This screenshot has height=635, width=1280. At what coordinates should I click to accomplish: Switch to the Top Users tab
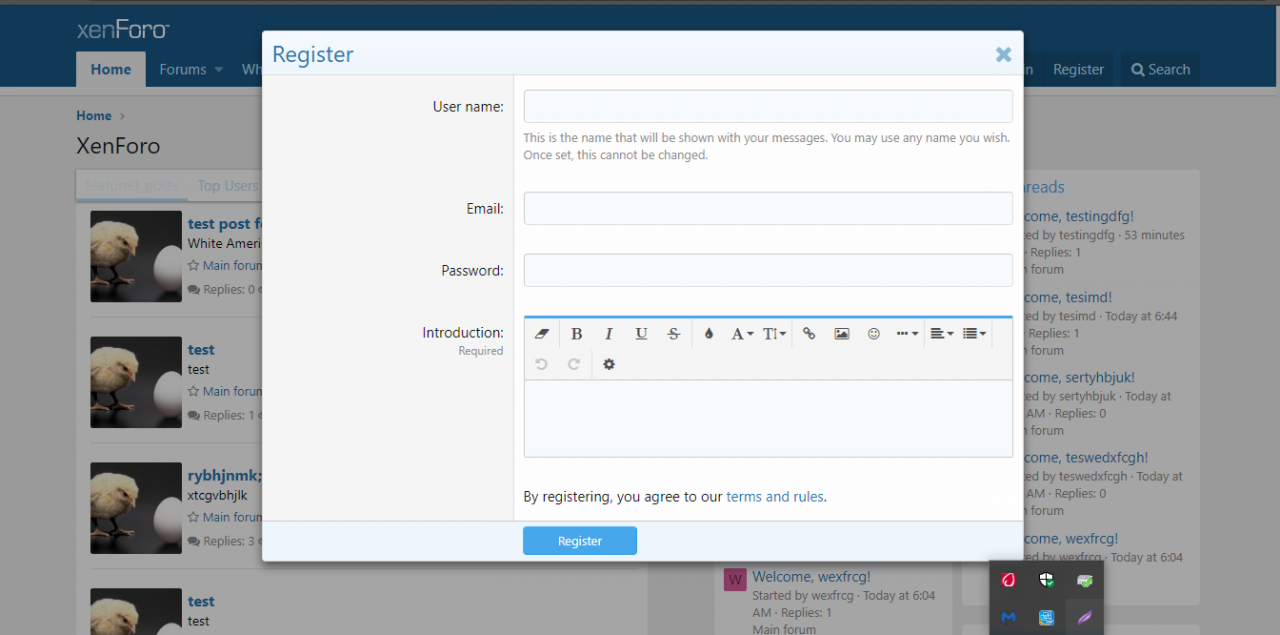click(x=228, y=186)
